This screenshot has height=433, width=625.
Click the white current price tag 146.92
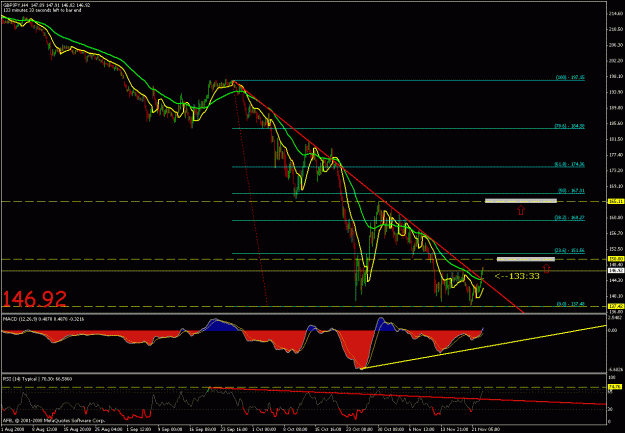click(x=615, y=271)
